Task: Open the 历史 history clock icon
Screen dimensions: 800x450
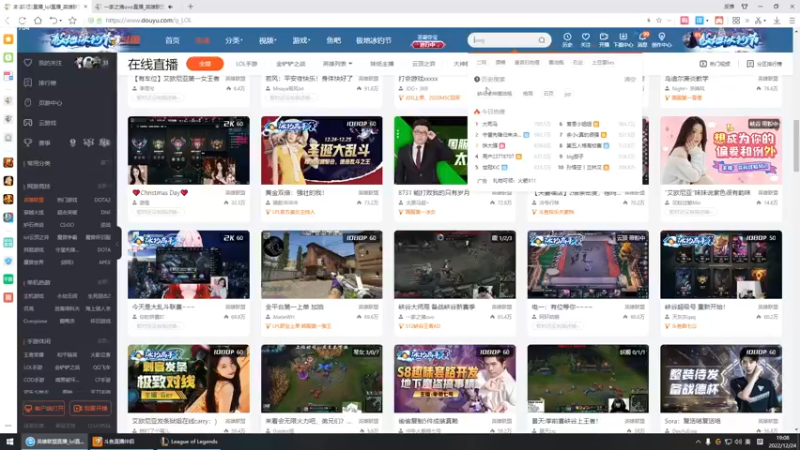Action: [567, 40]
